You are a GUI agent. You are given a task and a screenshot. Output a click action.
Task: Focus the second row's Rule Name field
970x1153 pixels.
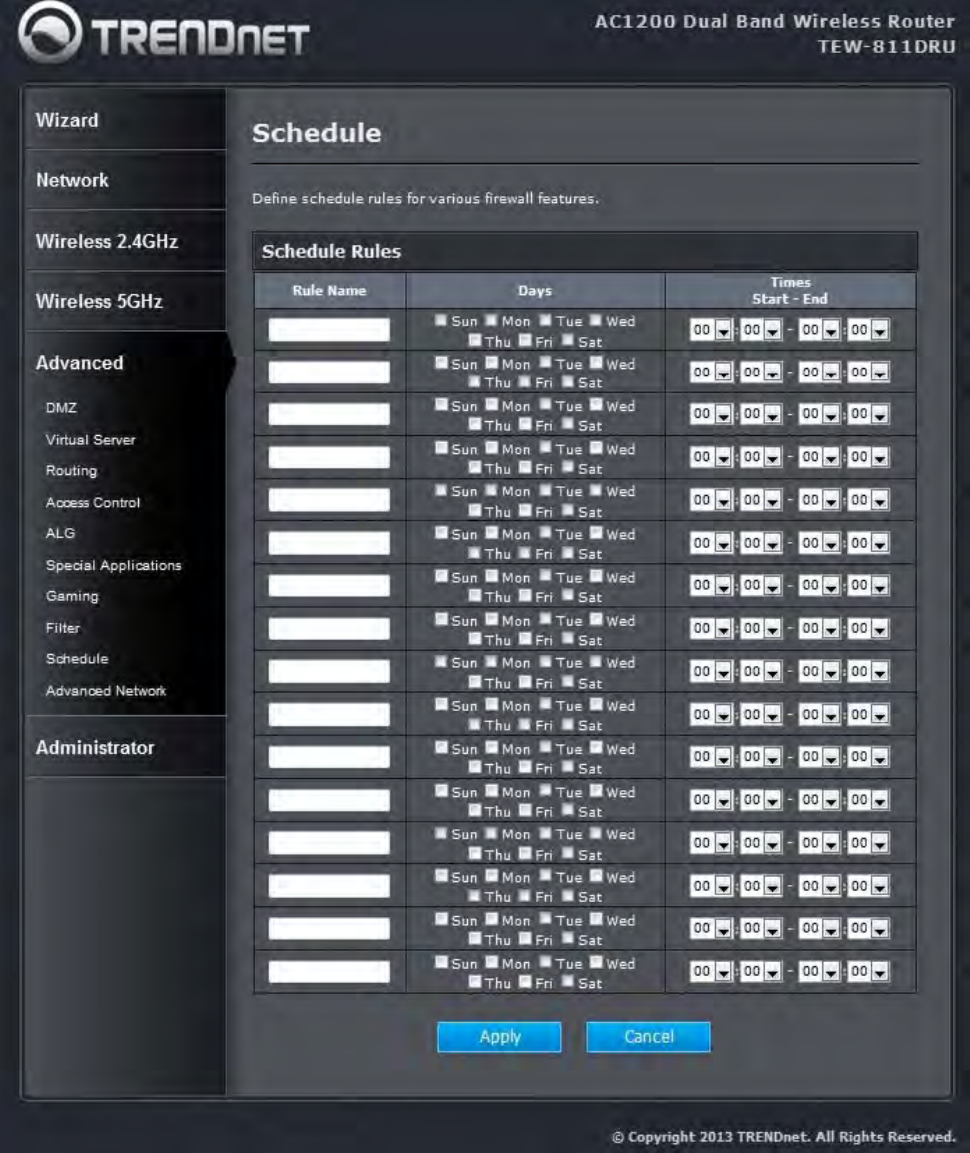point(329,372)
